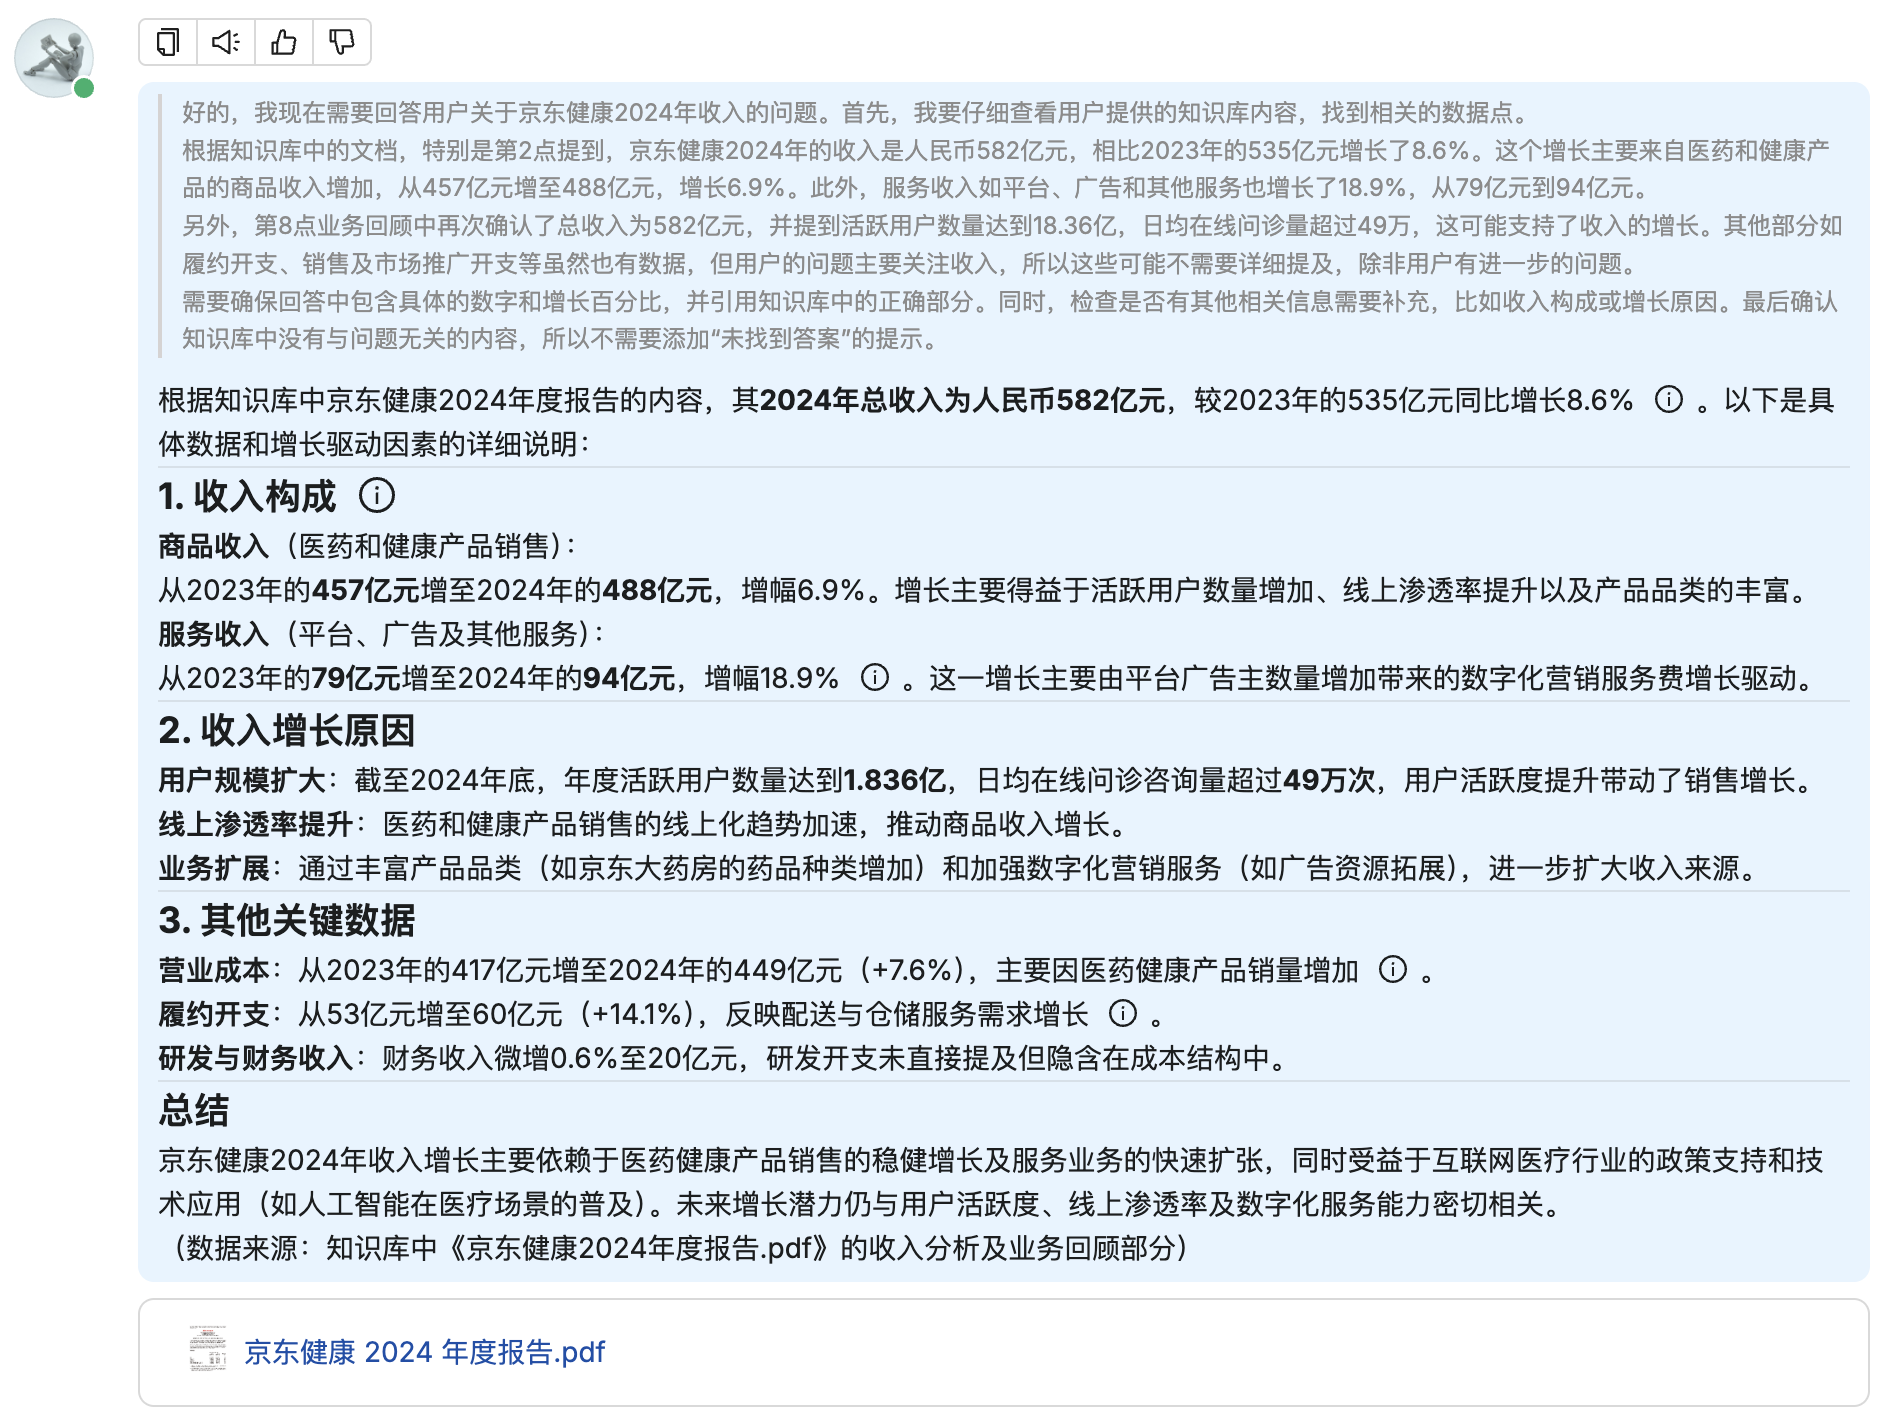Click the info icon on the 营业成本 line
This screenshot has width=1886, height=1420.
(1392, 969)
